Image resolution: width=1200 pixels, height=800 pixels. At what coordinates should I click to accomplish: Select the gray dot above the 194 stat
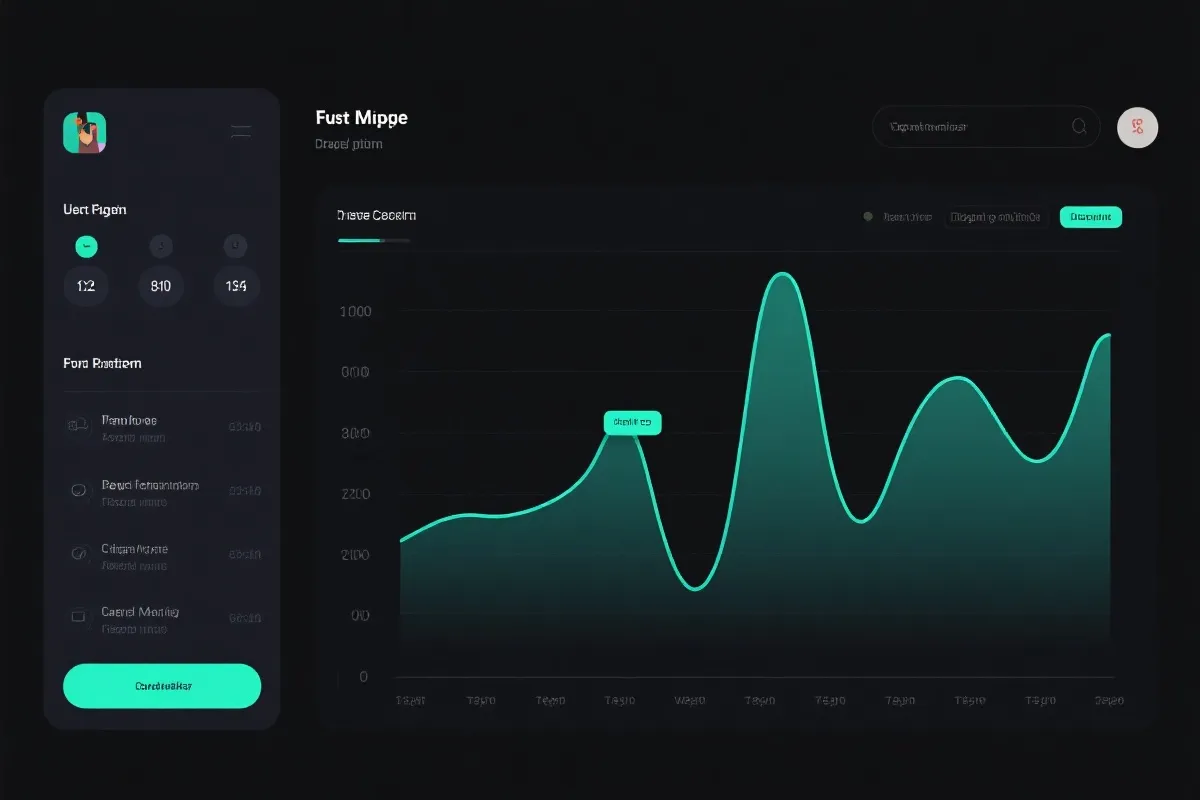[x=235, y=246]
